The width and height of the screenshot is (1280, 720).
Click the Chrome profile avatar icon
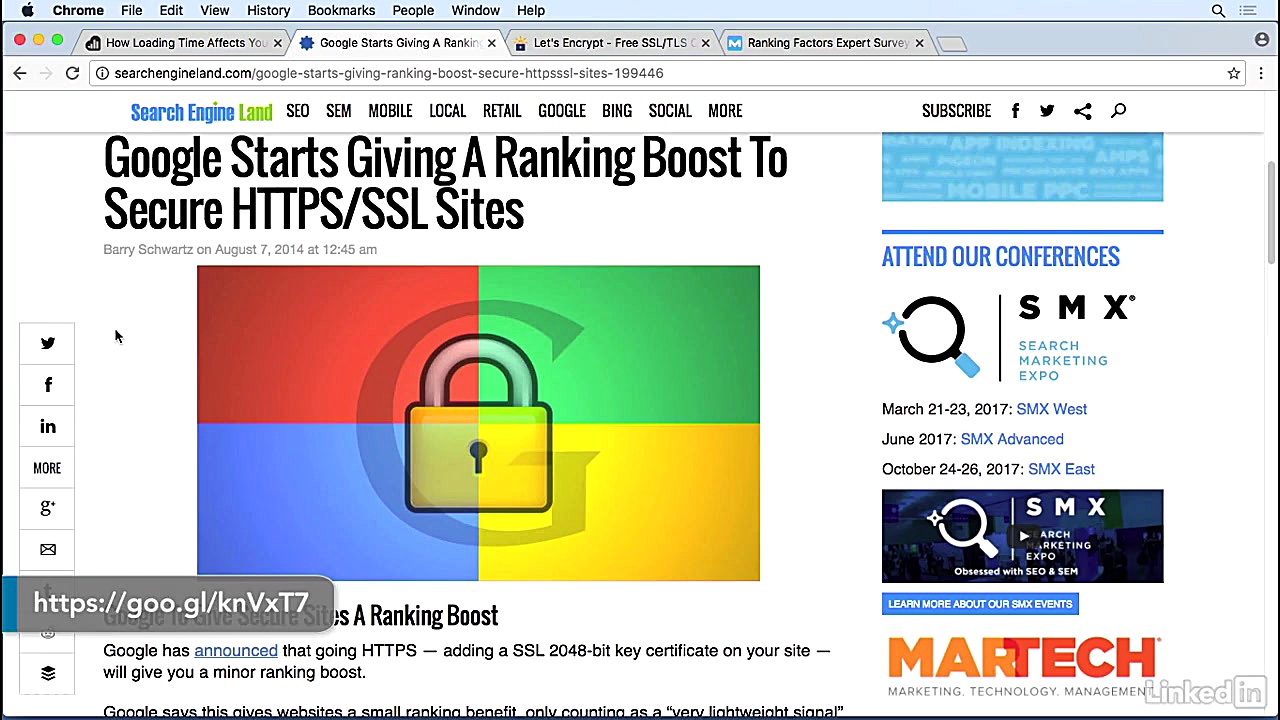[1262, 40]
